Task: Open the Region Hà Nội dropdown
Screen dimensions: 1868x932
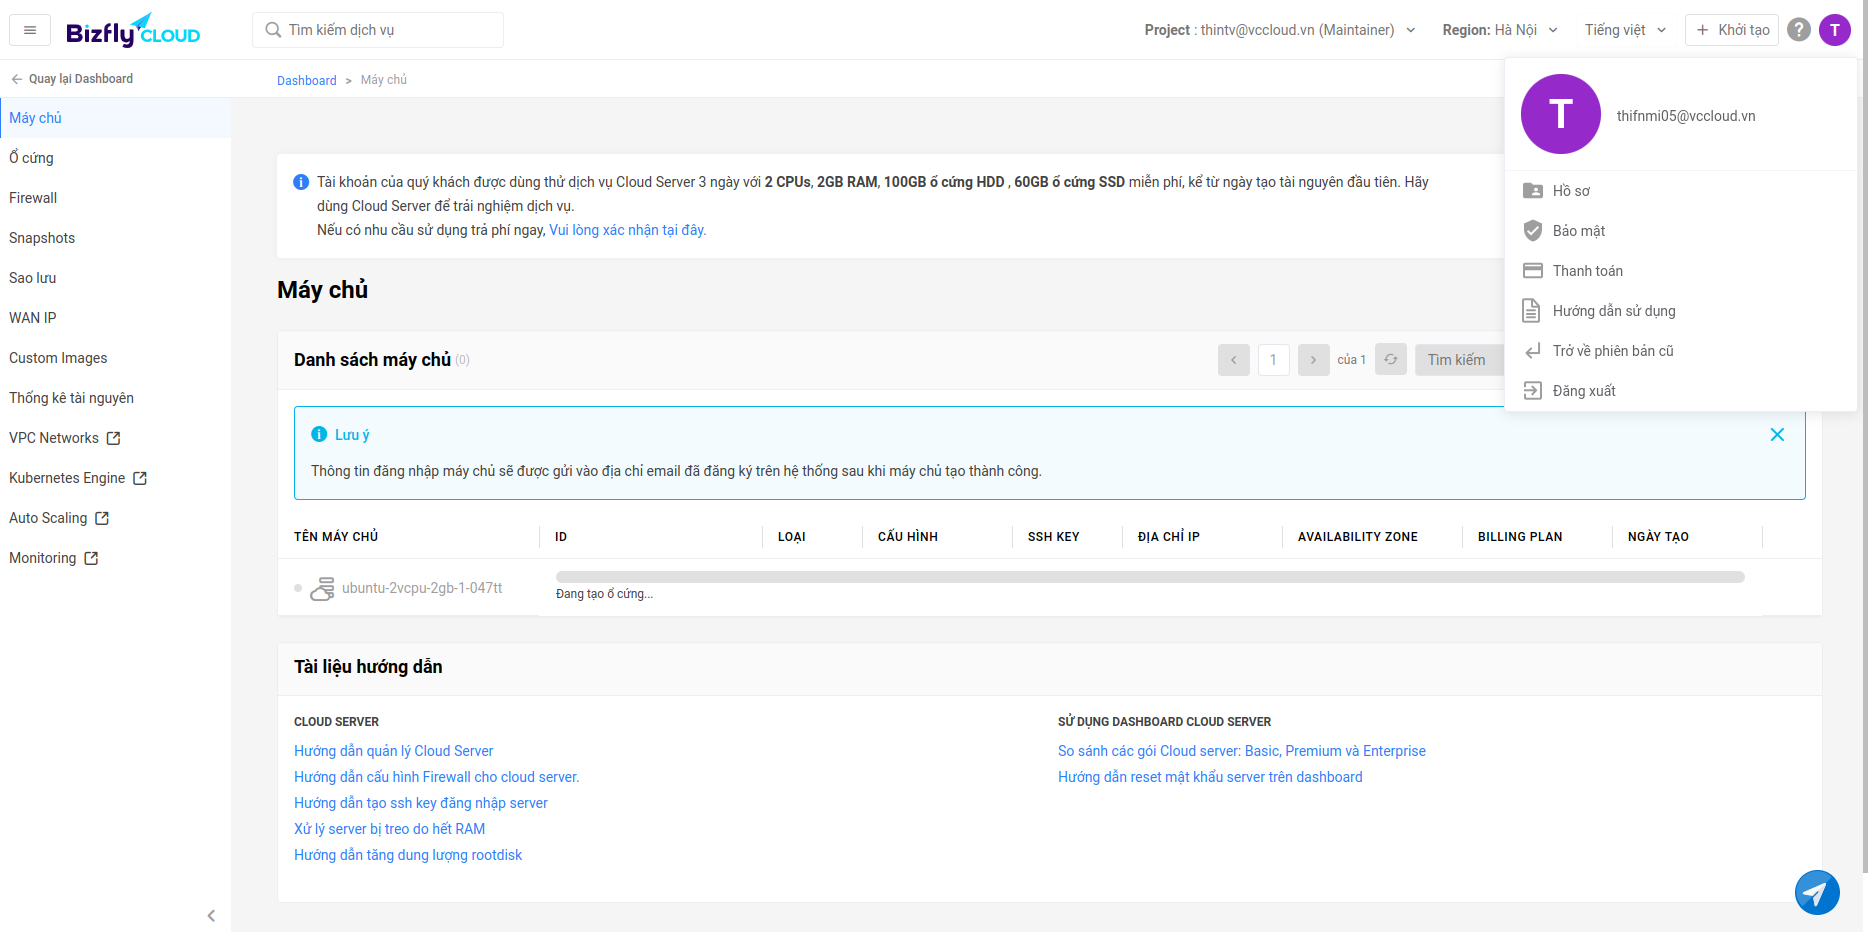Action: (1500, 30)
